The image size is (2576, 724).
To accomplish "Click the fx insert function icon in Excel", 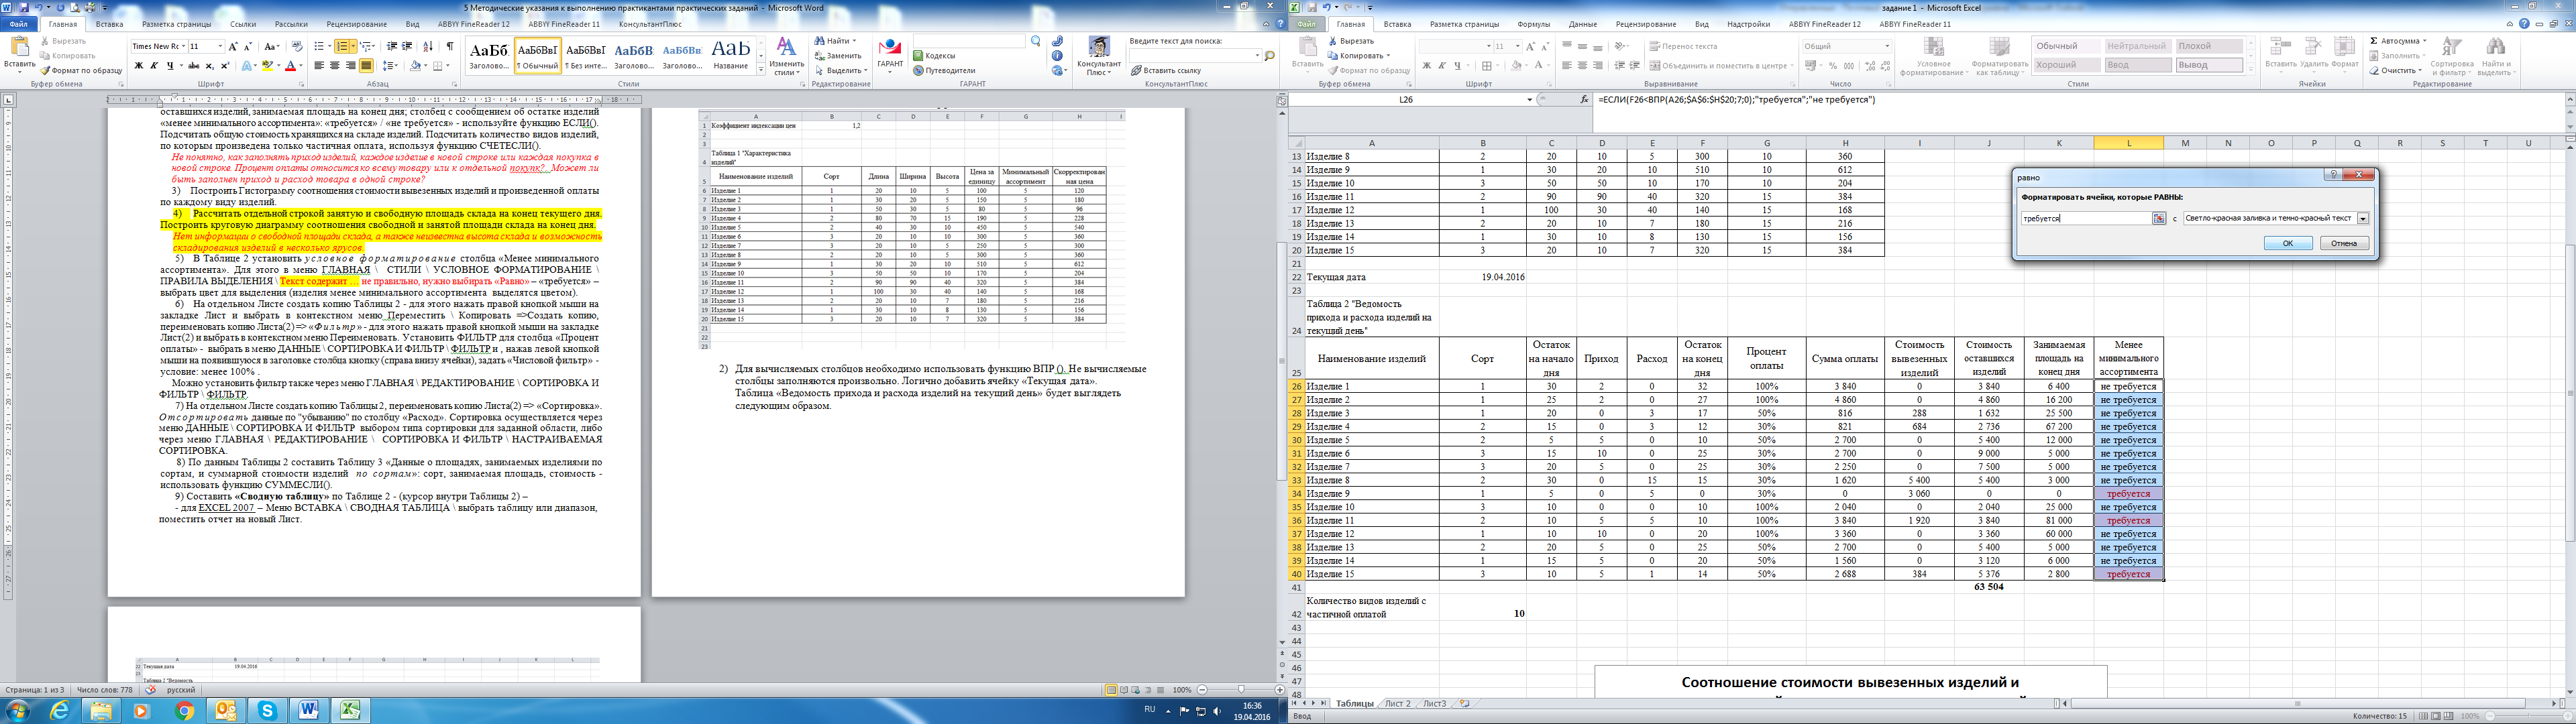I will pos(1584,100).
